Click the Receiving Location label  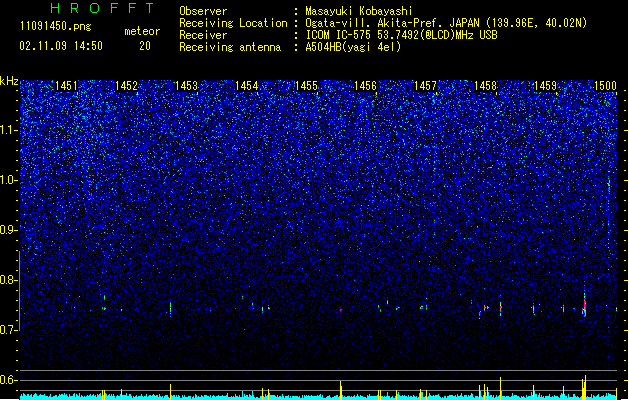[x=233, y=23]
